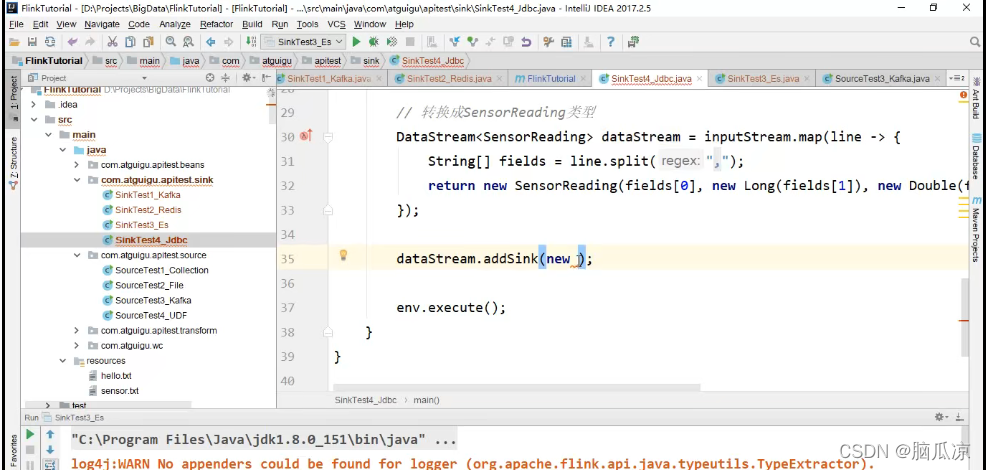
Task: Click the Open file toolbar icon
Action: (14, 42)
